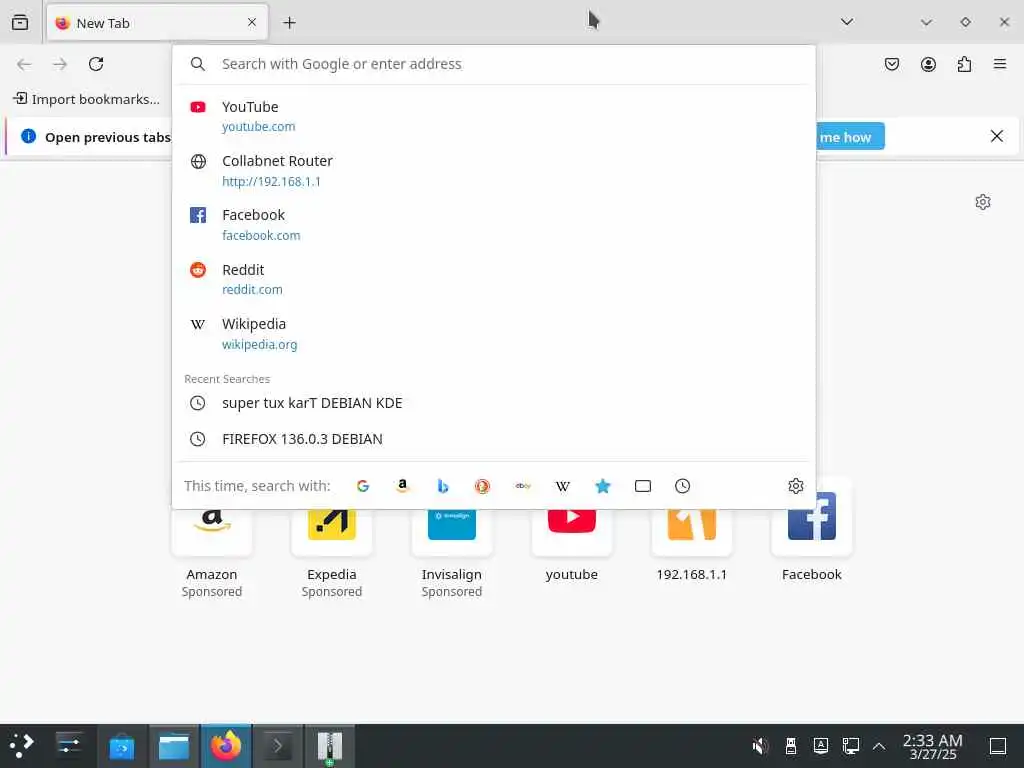The height and width of the screenshot is (768, 1024).
Task: Reload the current page
Action: coord(96,64)
